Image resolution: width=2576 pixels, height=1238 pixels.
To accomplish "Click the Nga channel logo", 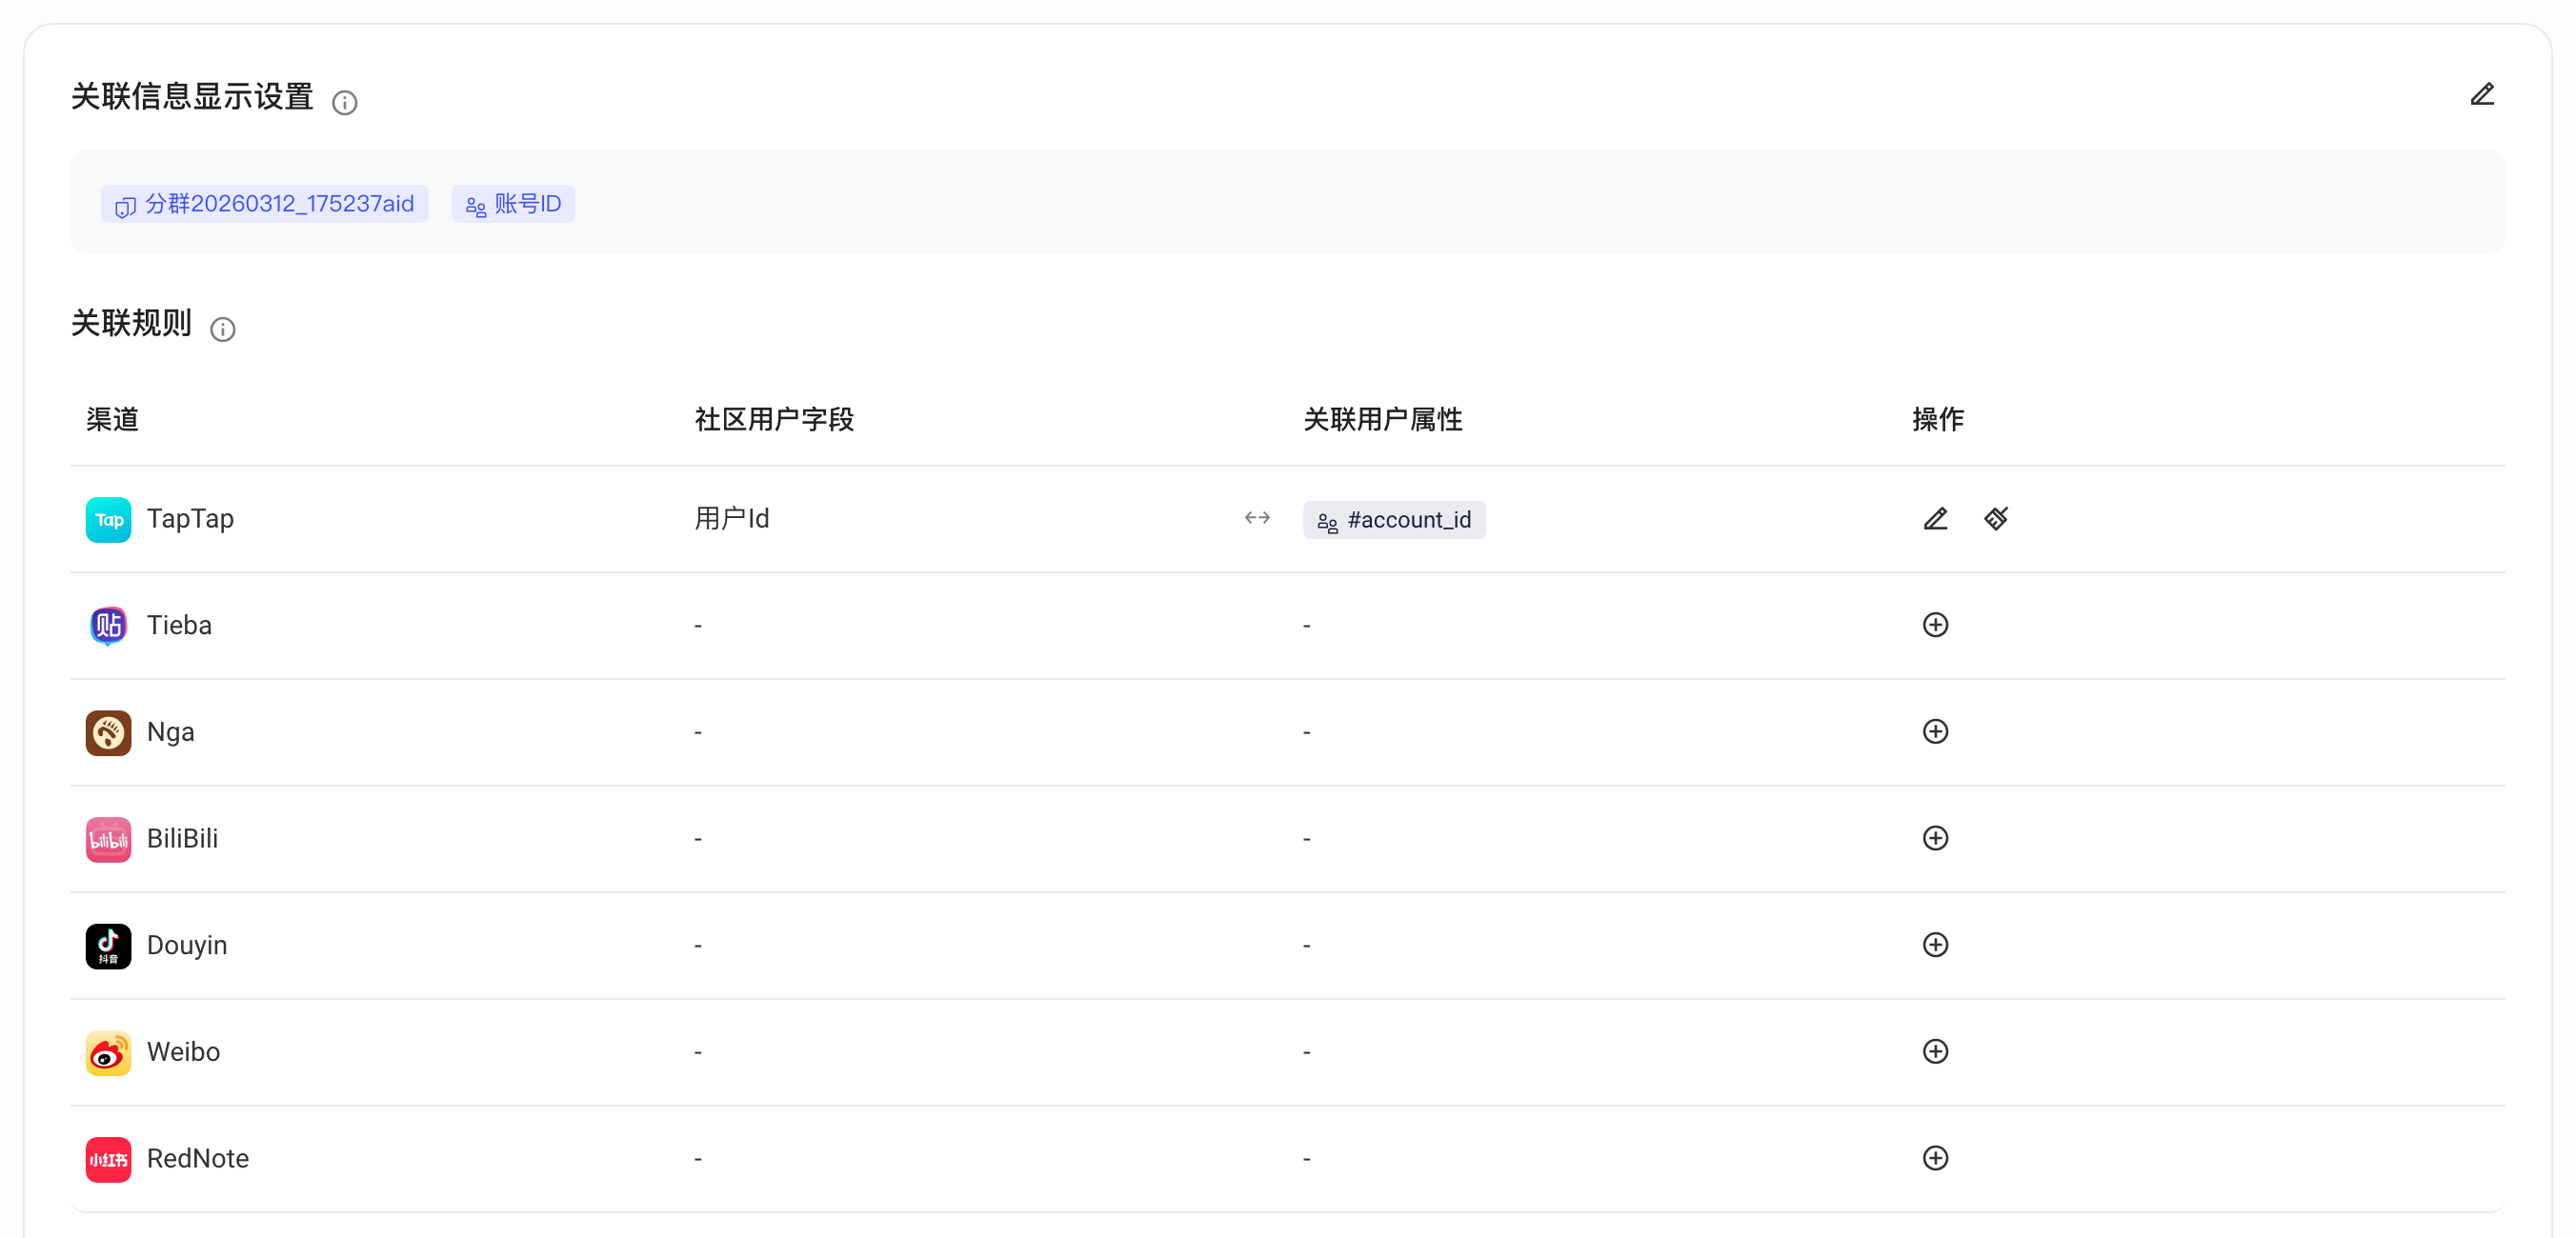I will click(108, 733).
